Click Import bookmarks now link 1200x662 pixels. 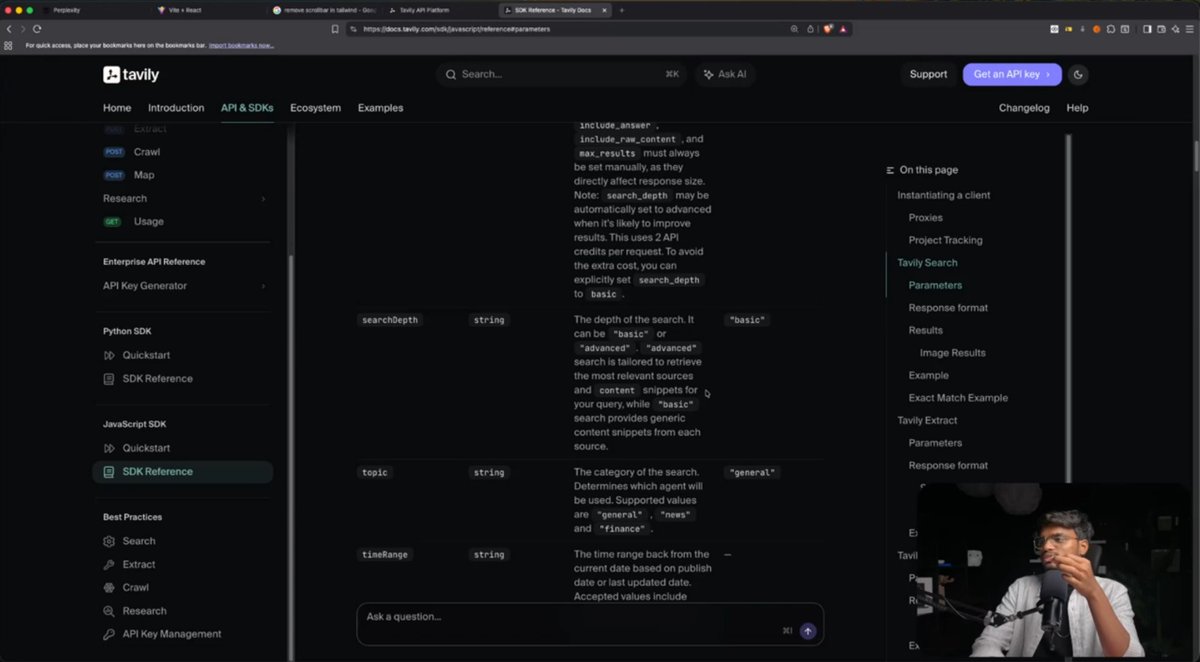(x=241, y=46)
